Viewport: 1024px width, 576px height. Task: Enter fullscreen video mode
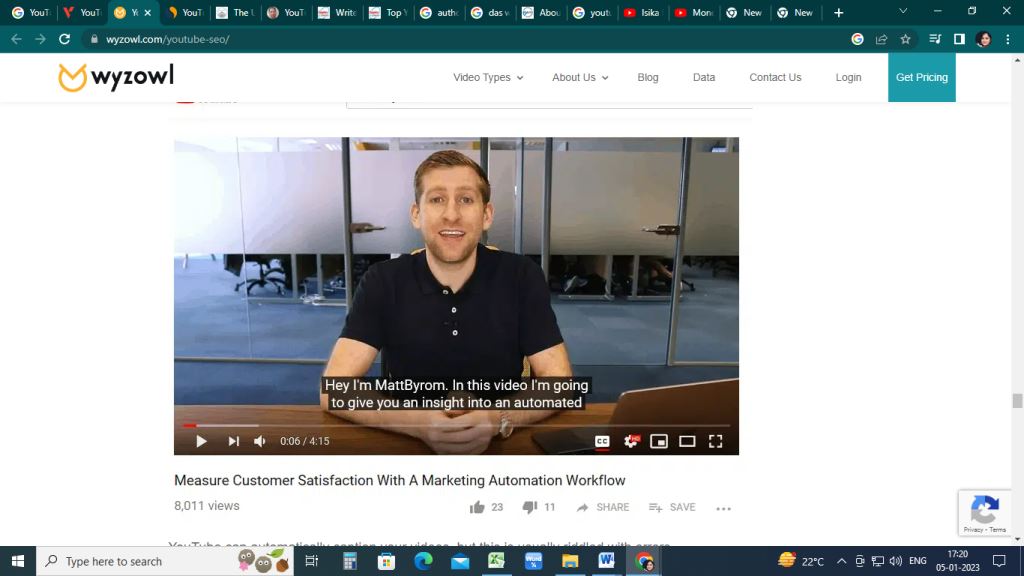tap(716, 441)
